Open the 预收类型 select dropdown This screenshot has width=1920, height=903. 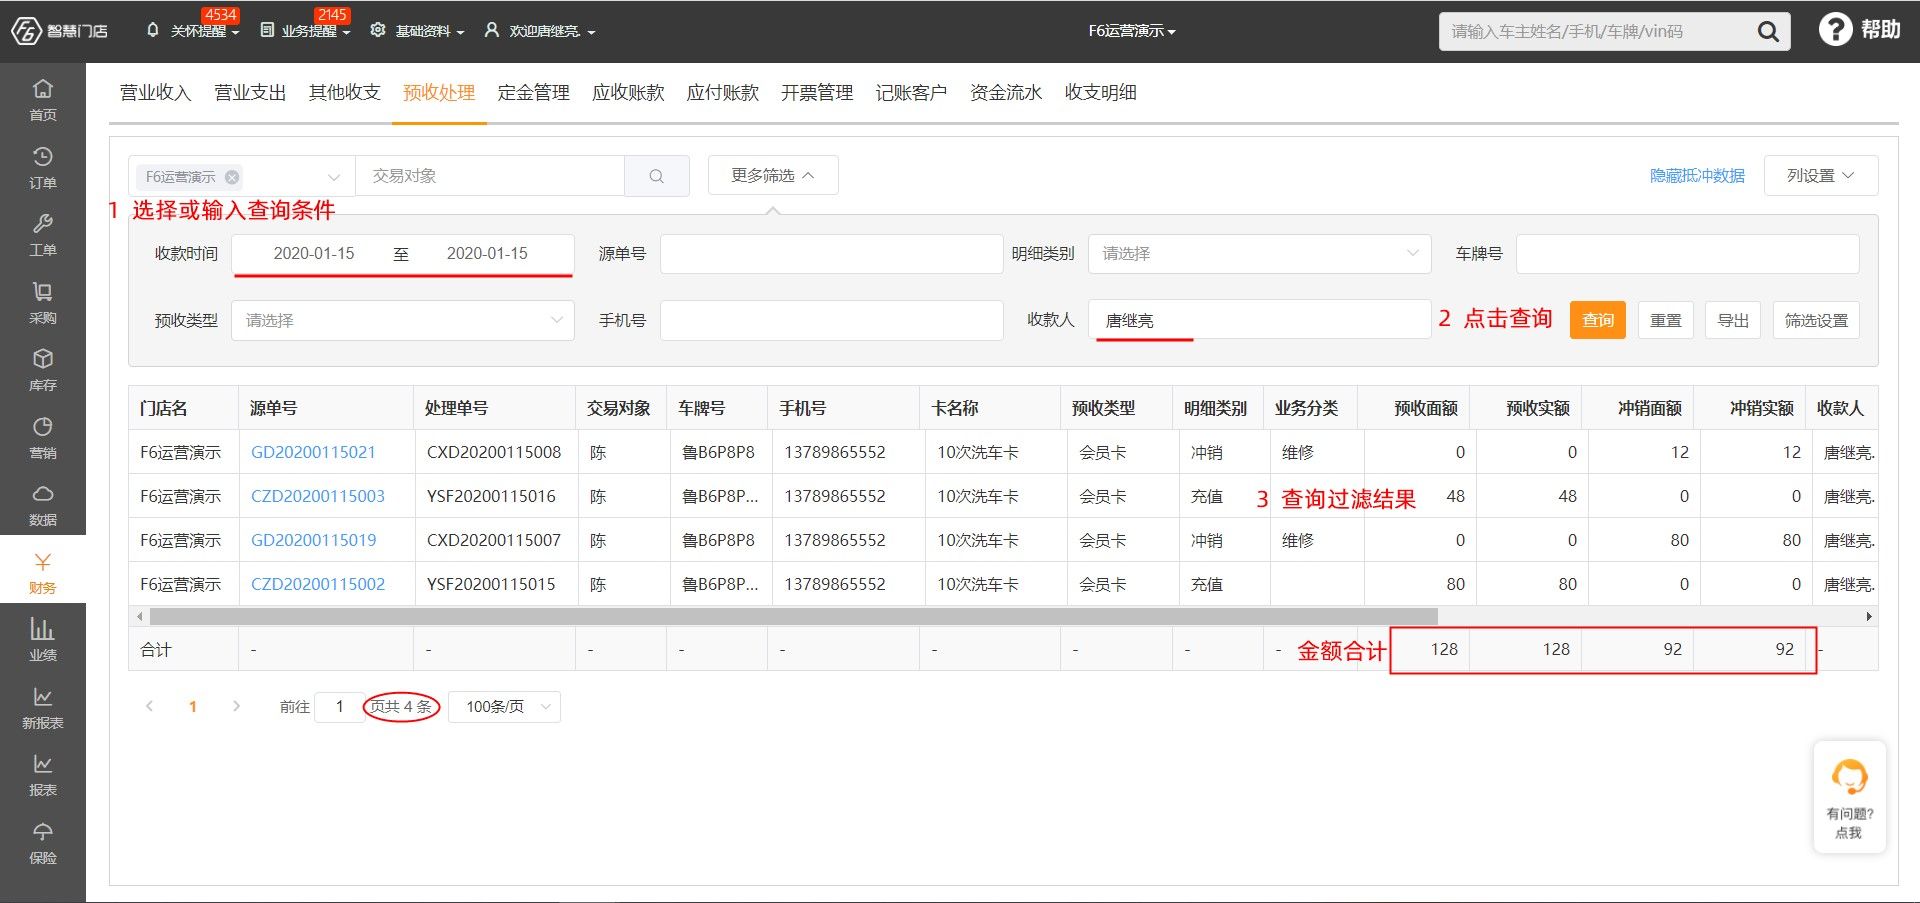pyautogui.click(x=403, y=320)
